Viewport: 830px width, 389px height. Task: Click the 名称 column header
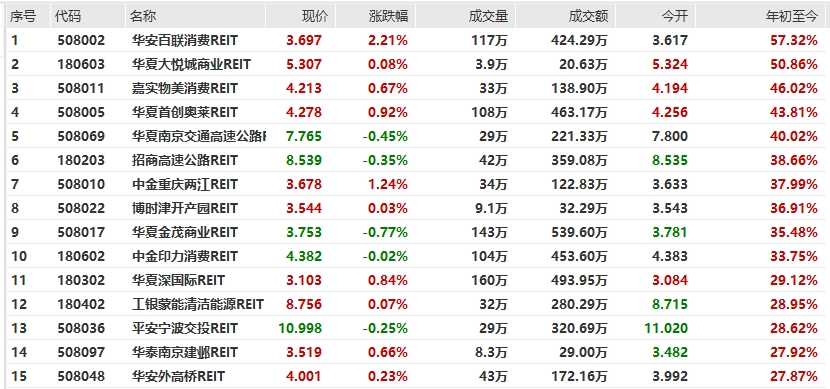pos(143,16)
